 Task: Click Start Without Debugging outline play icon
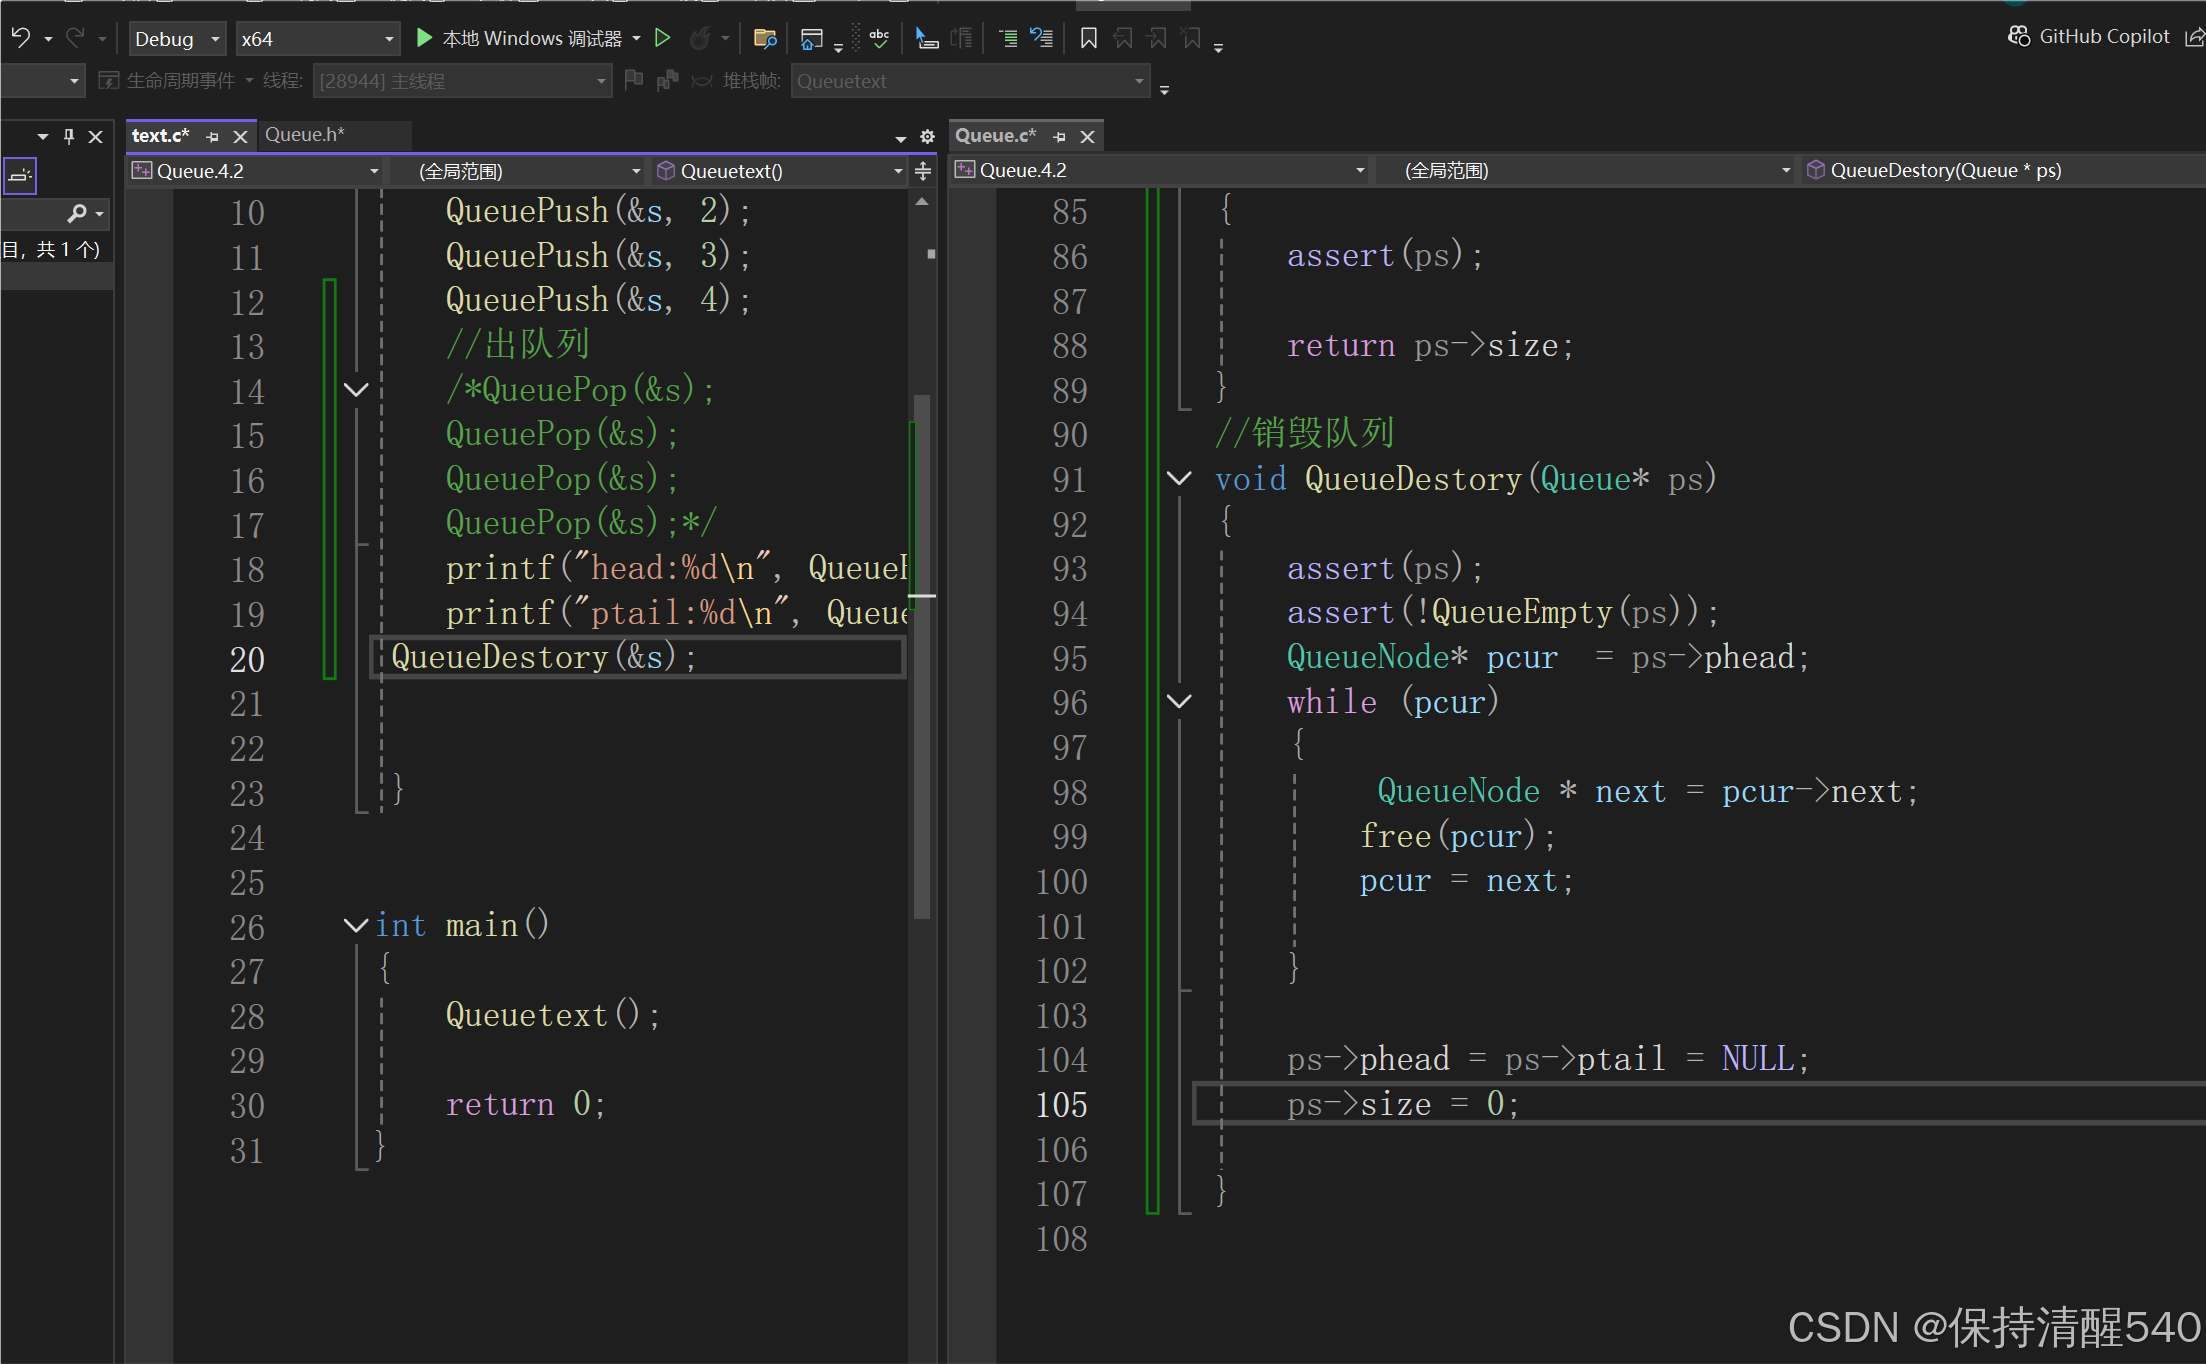(x=662, y=38)
